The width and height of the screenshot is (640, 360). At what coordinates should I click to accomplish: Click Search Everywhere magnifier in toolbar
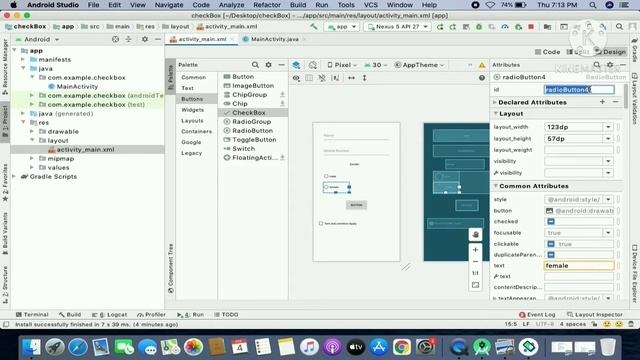(619, 27)
